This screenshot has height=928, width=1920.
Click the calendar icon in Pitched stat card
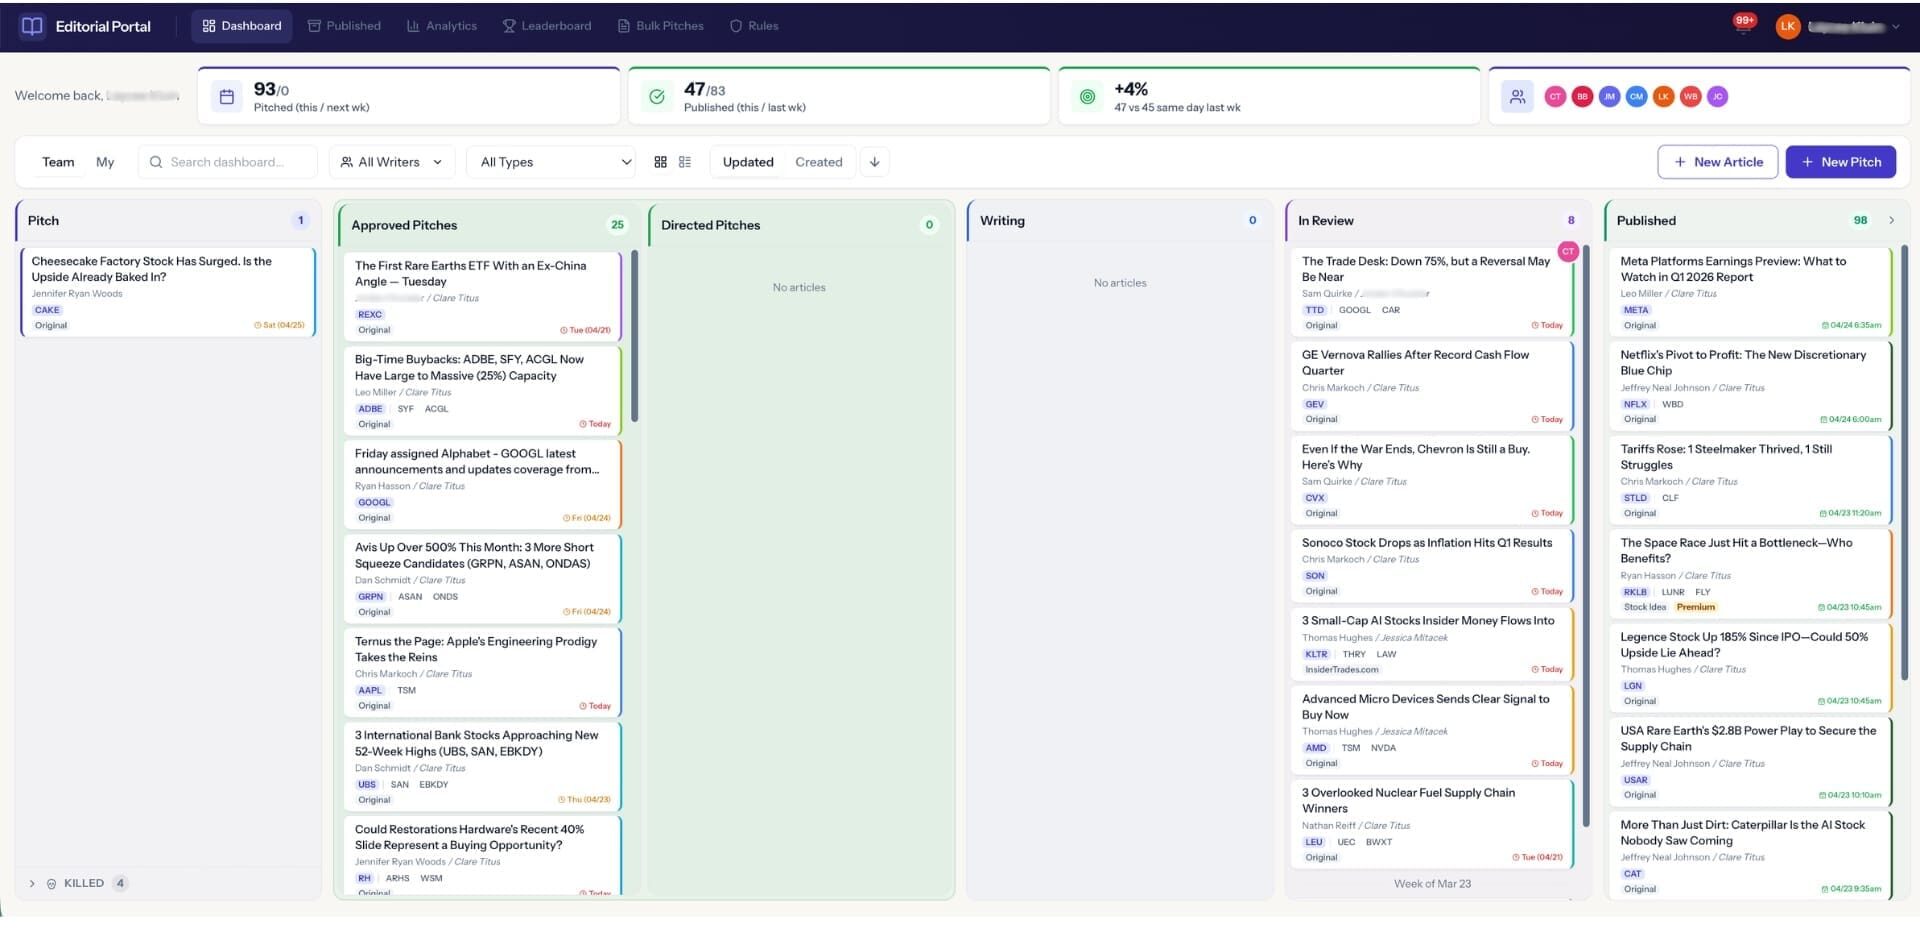pyautogui.click(x=227, y=97)
